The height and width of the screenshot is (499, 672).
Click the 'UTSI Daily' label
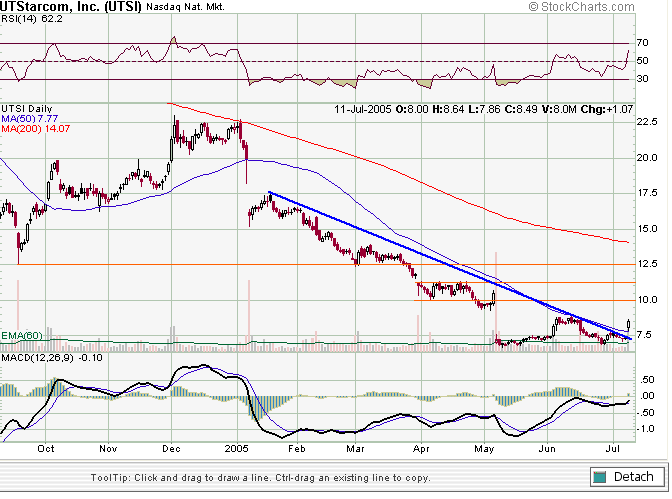pos(27,109)
